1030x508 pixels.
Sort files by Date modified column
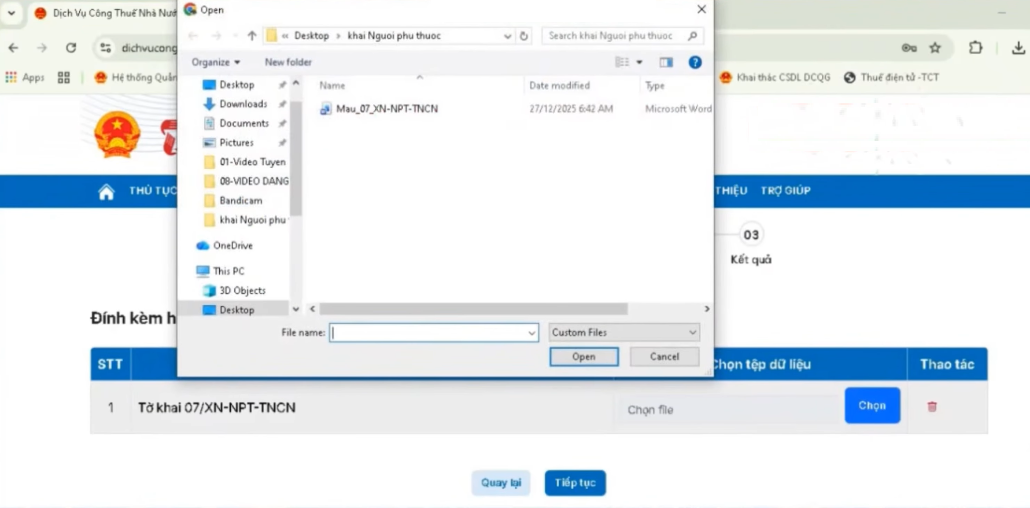click(x=559, y=85)
